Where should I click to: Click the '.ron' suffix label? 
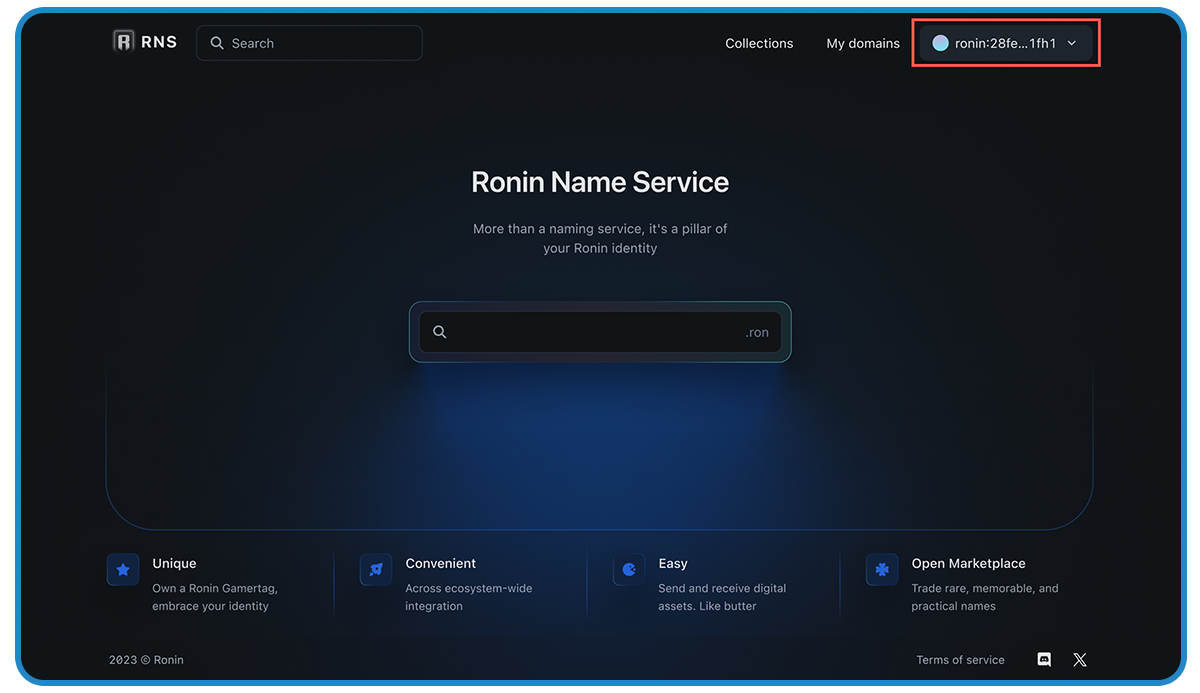point(757,332)
